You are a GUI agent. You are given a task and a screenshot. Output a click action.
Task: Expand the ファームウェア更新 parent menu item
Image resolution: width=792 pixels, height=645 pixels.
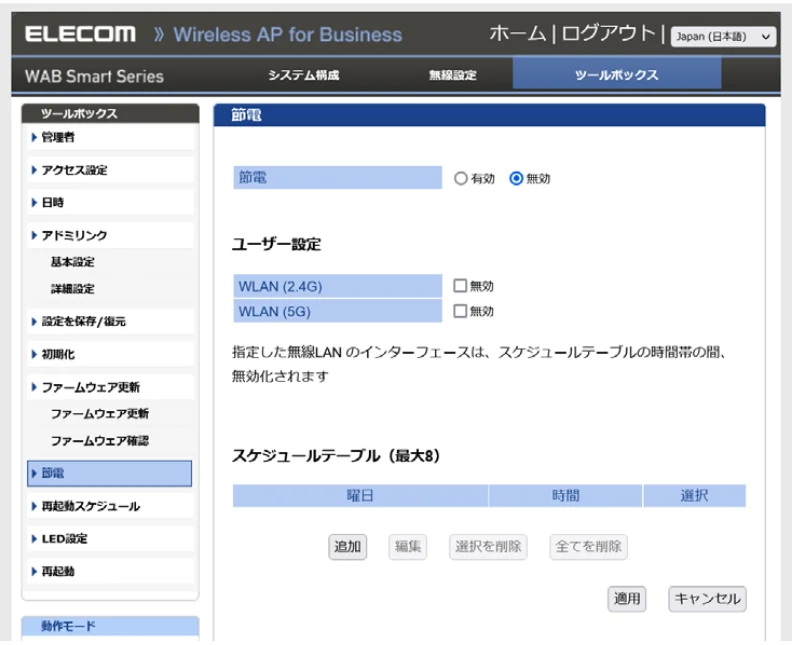[110, 387]
